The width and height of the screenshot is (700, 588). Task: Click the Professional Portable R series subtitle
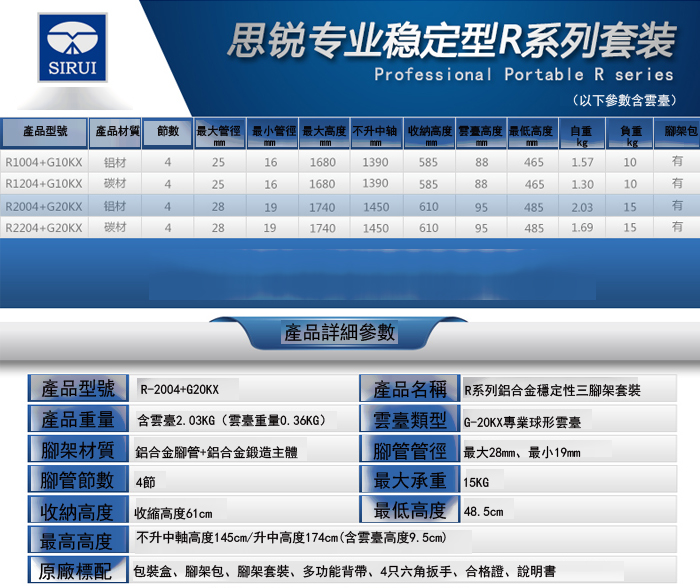[524, 75]
